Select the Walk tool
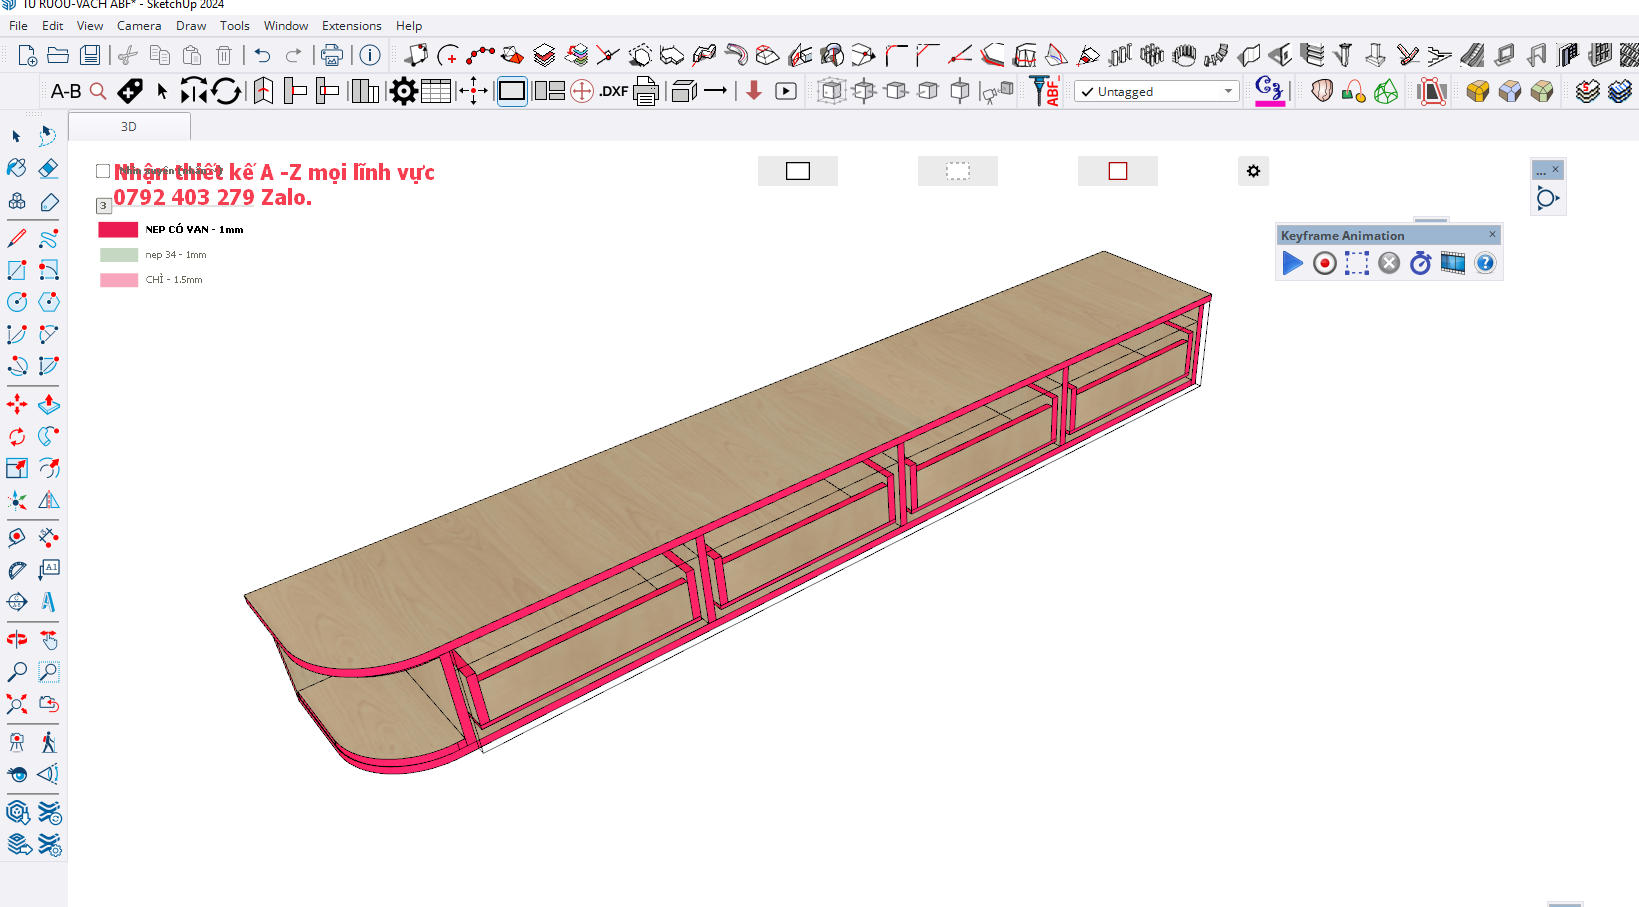This screenshot has height=907, width=1639. [x=49, y=742]
